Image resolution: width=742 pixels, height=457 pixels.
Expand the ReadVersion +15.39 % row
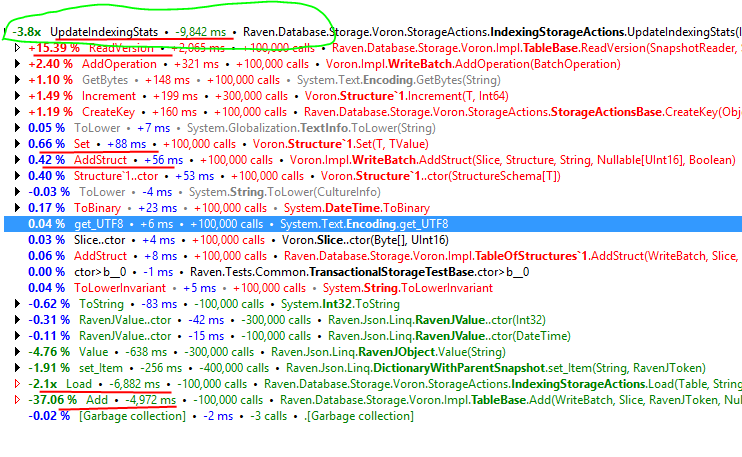click(17, 48)
